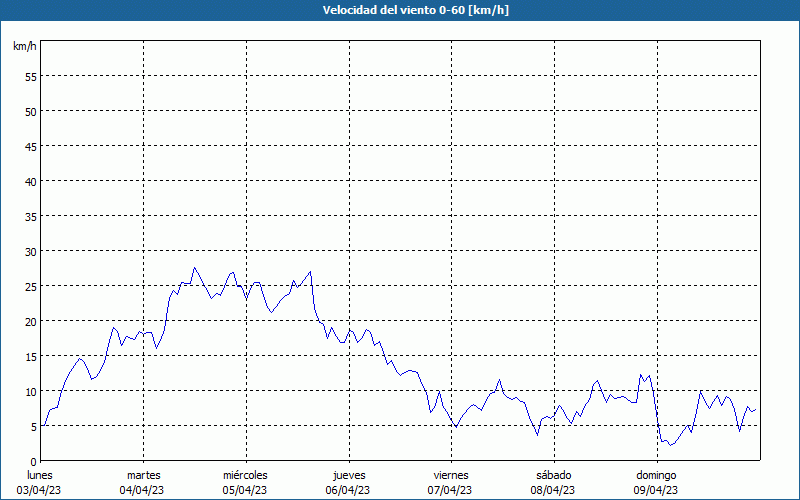The width and height of the screenshot is (800, 500).
Task: Select the 'domingo' day label
Action: coord(656,476)
